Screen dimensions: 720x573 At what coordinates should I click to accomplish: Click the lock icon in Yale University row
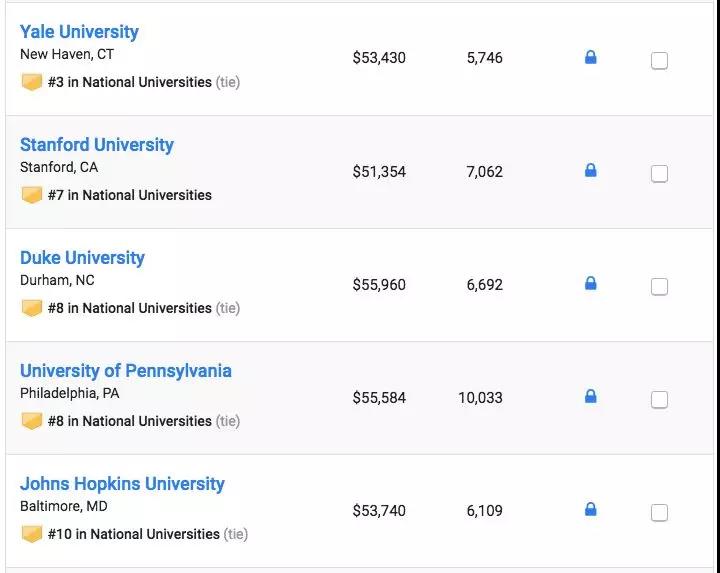[590, 58]
